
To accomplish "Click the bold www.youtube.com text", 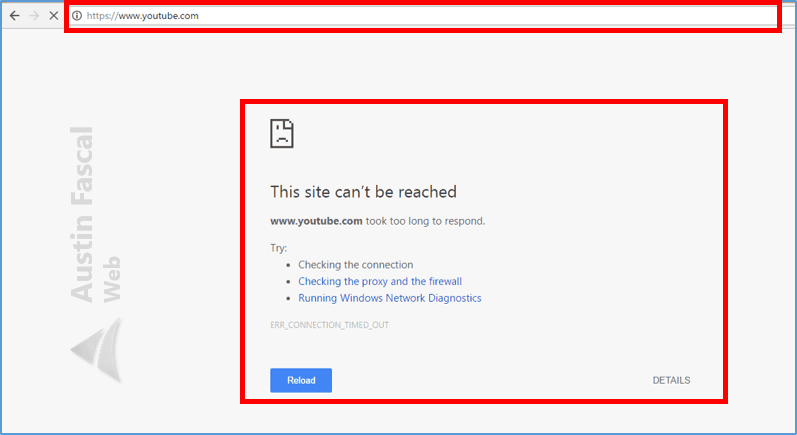I will [x=316, y=221].
